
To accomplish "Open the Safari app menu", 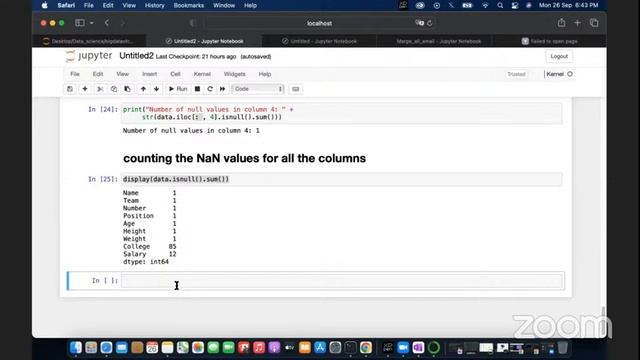I will coord(66,5).
